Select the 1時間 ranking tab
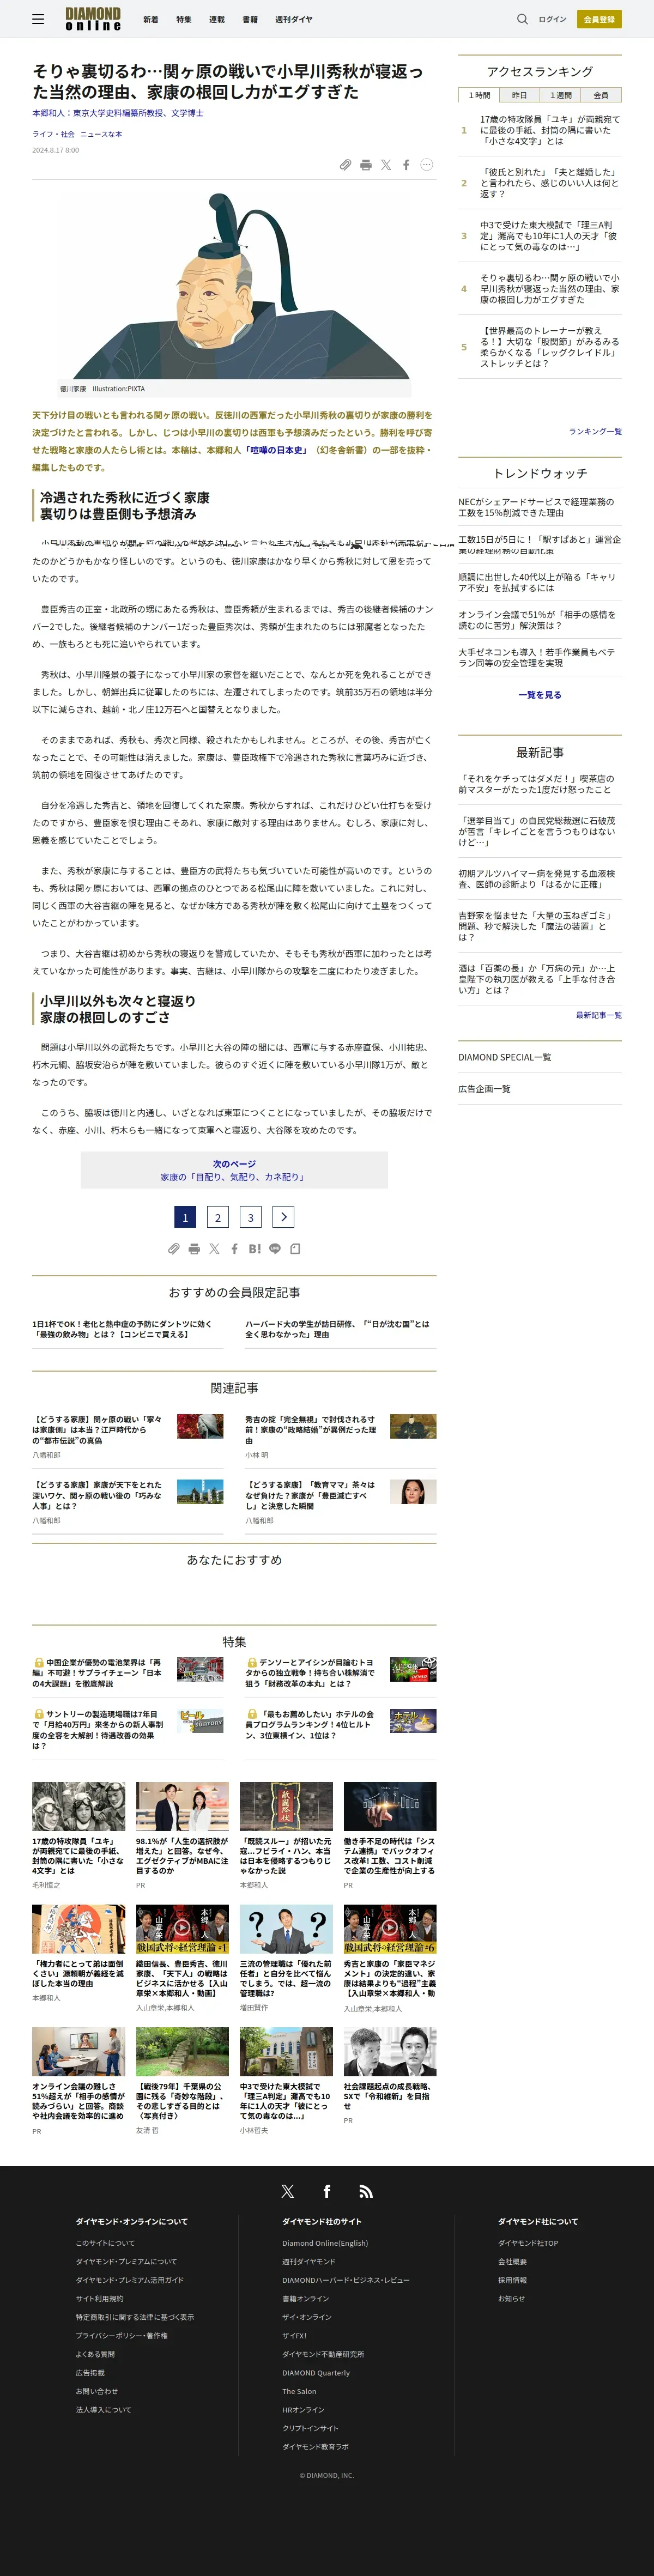Screen dimensions: 654x2576 (x=479, y=95)
